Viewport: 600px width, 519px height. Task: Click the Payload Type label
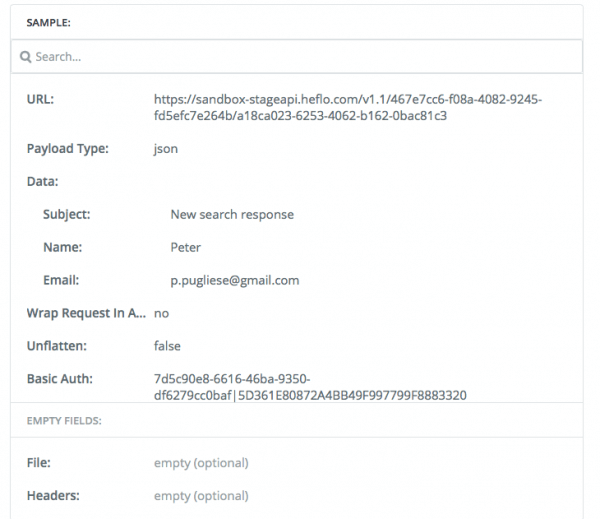(x=68, y=149)
